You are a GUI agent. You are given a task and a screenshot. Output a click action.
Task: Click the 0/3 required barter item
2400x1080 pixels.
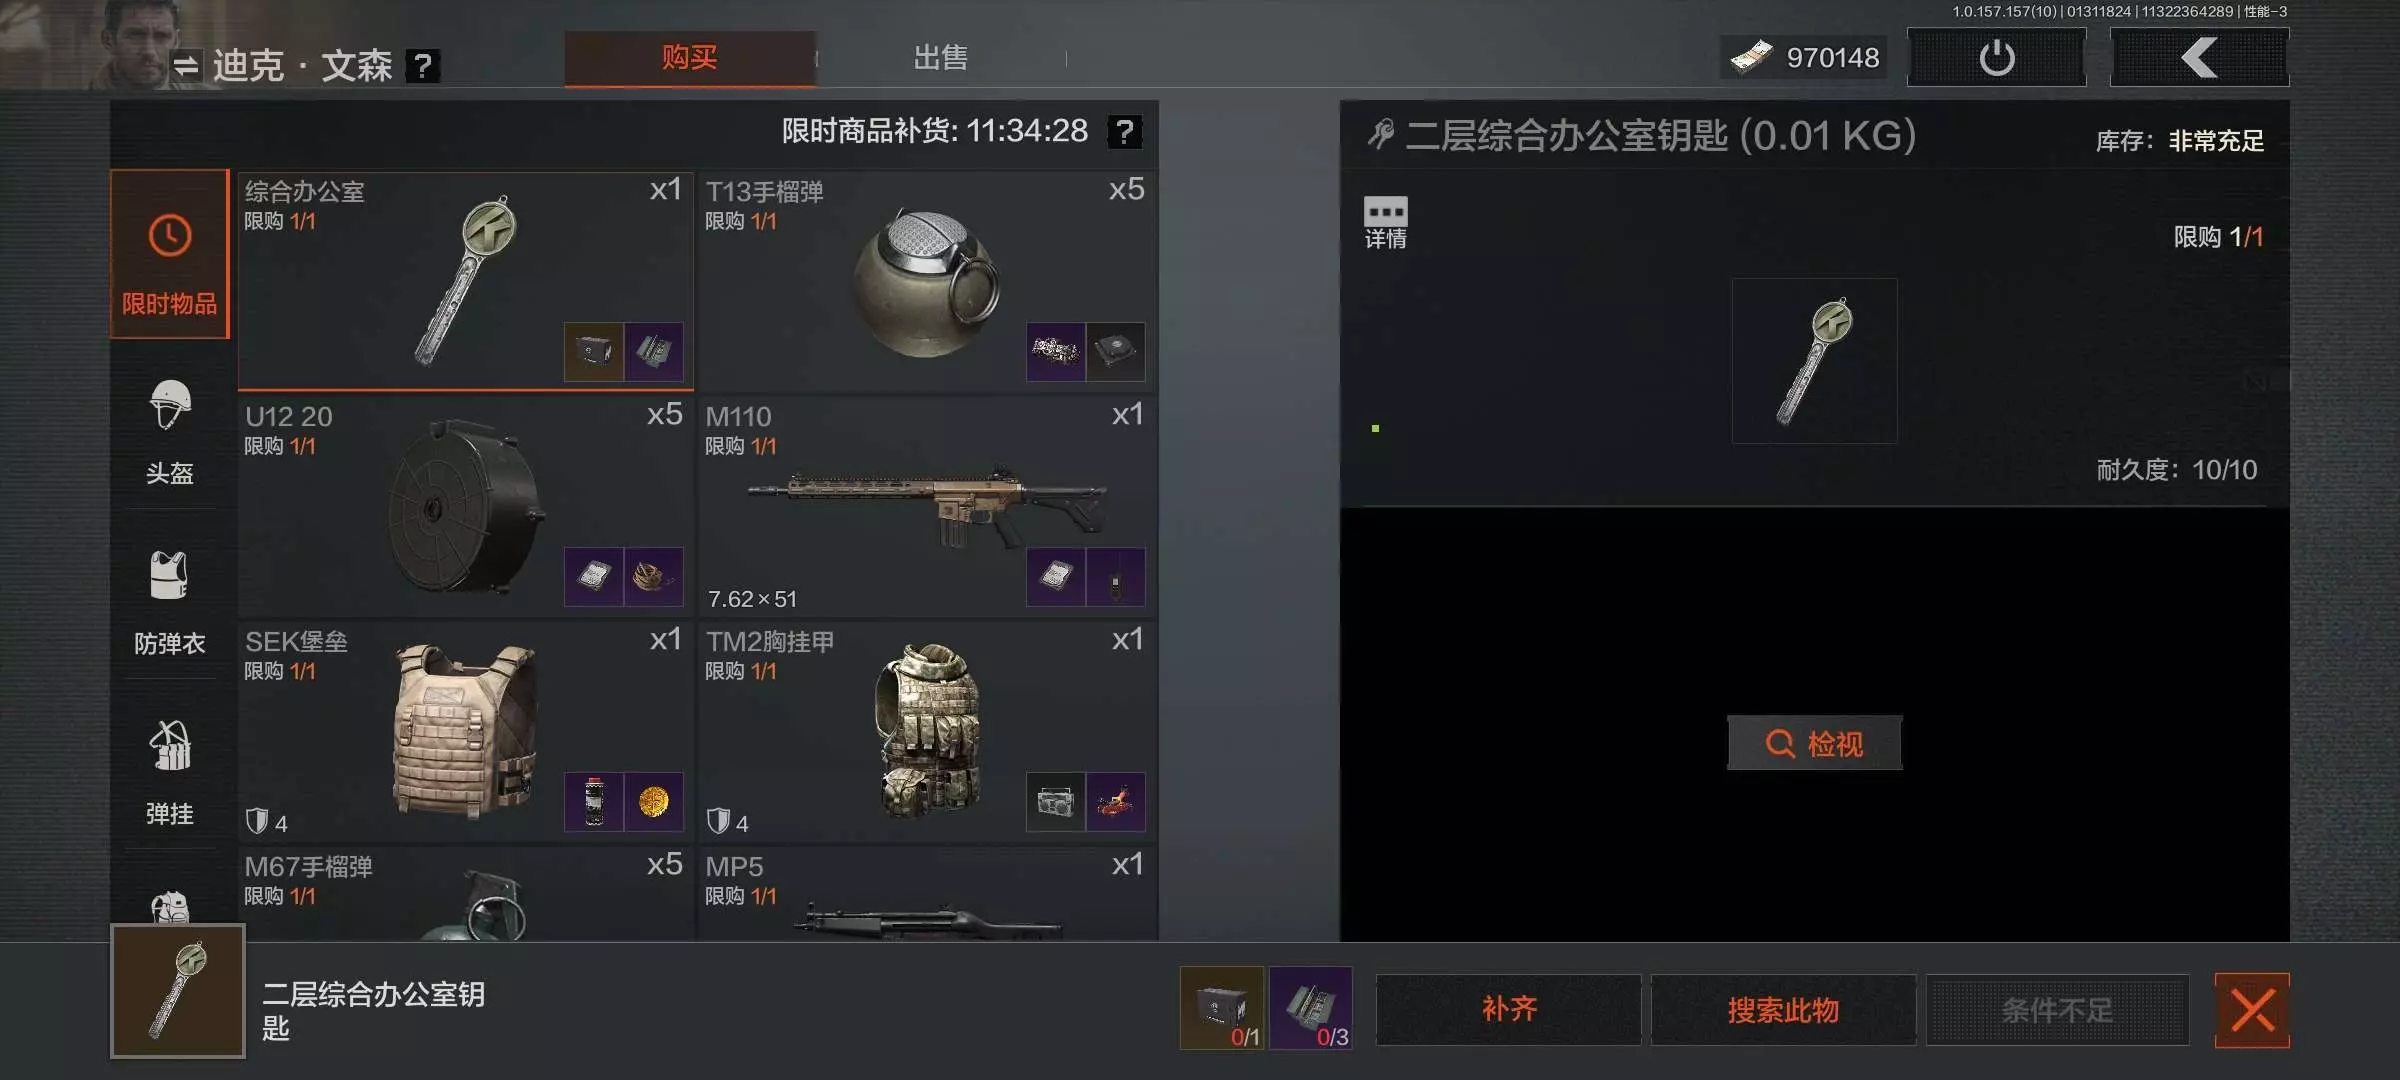[x=1311, y=1008]
